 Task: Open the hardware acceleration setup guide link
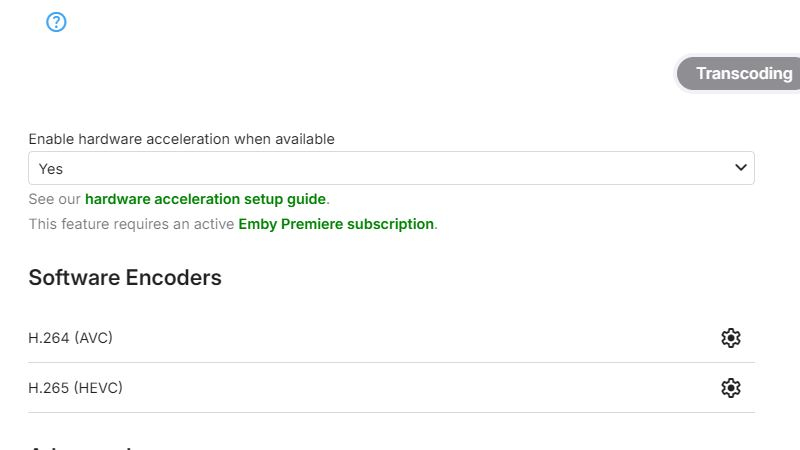click(x=205, y=199)
